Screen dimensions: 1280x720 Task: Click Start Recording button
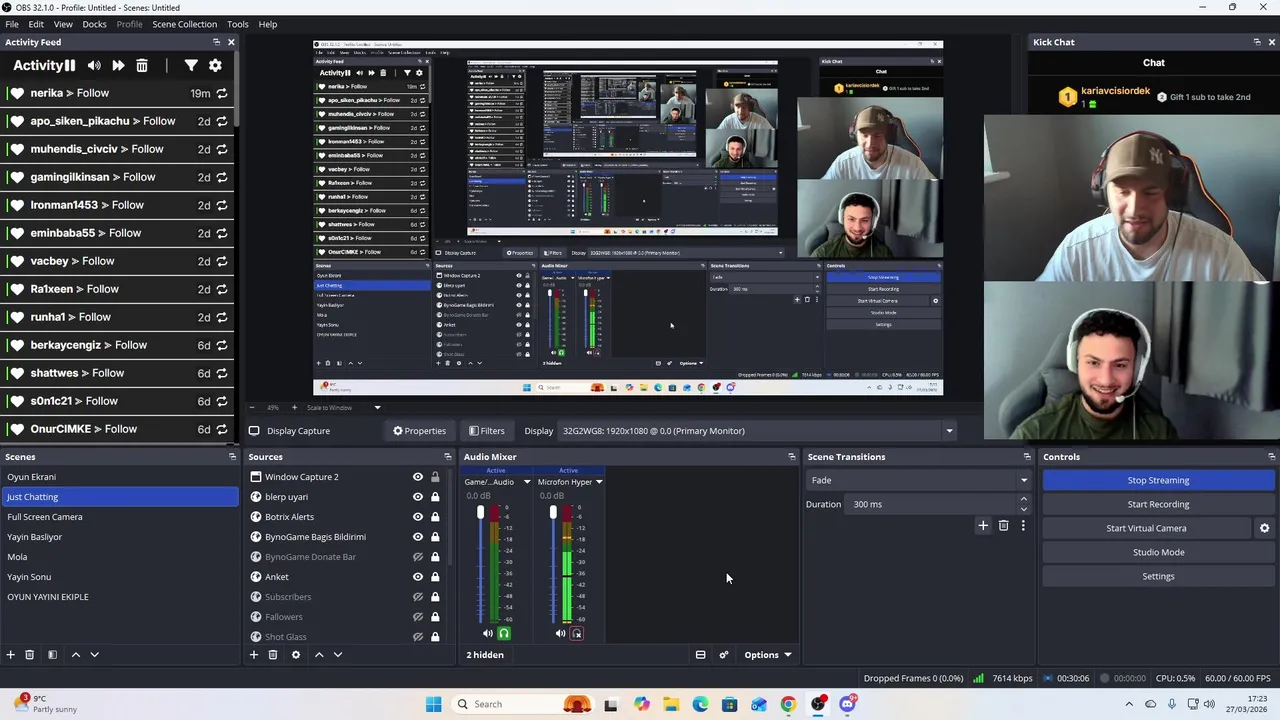point(1158,504)
